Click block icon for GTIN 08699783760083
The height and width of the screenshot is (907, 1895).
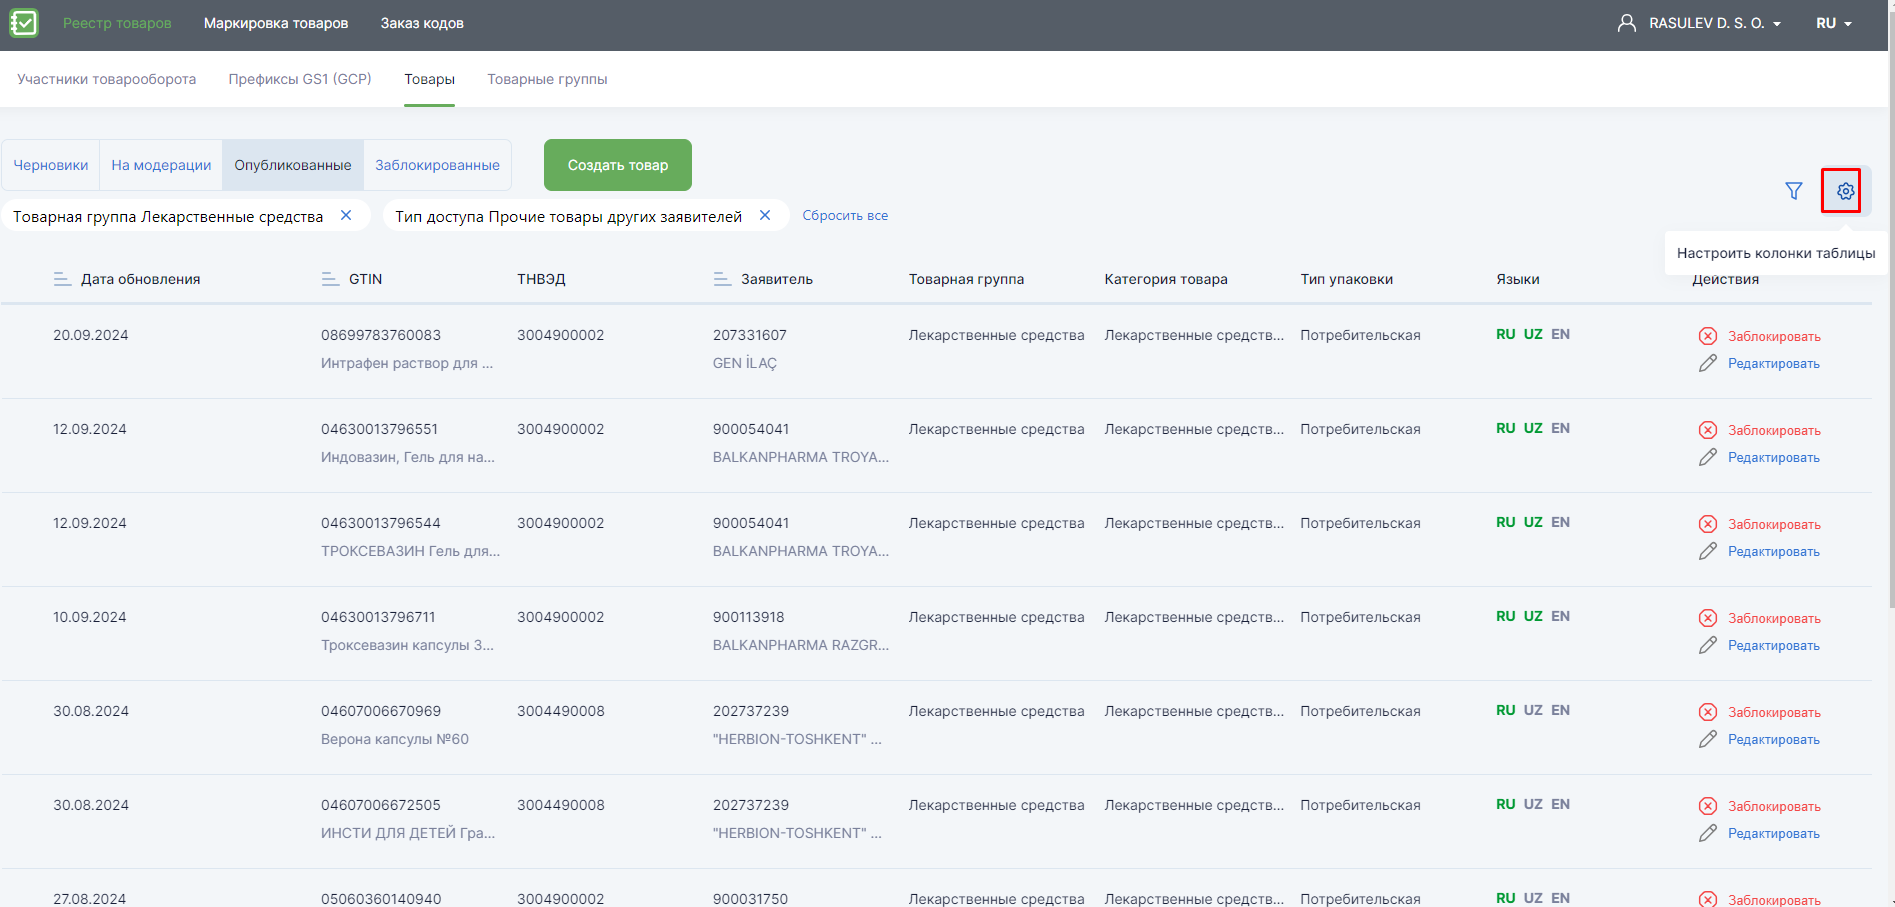tap(1708, 336)
